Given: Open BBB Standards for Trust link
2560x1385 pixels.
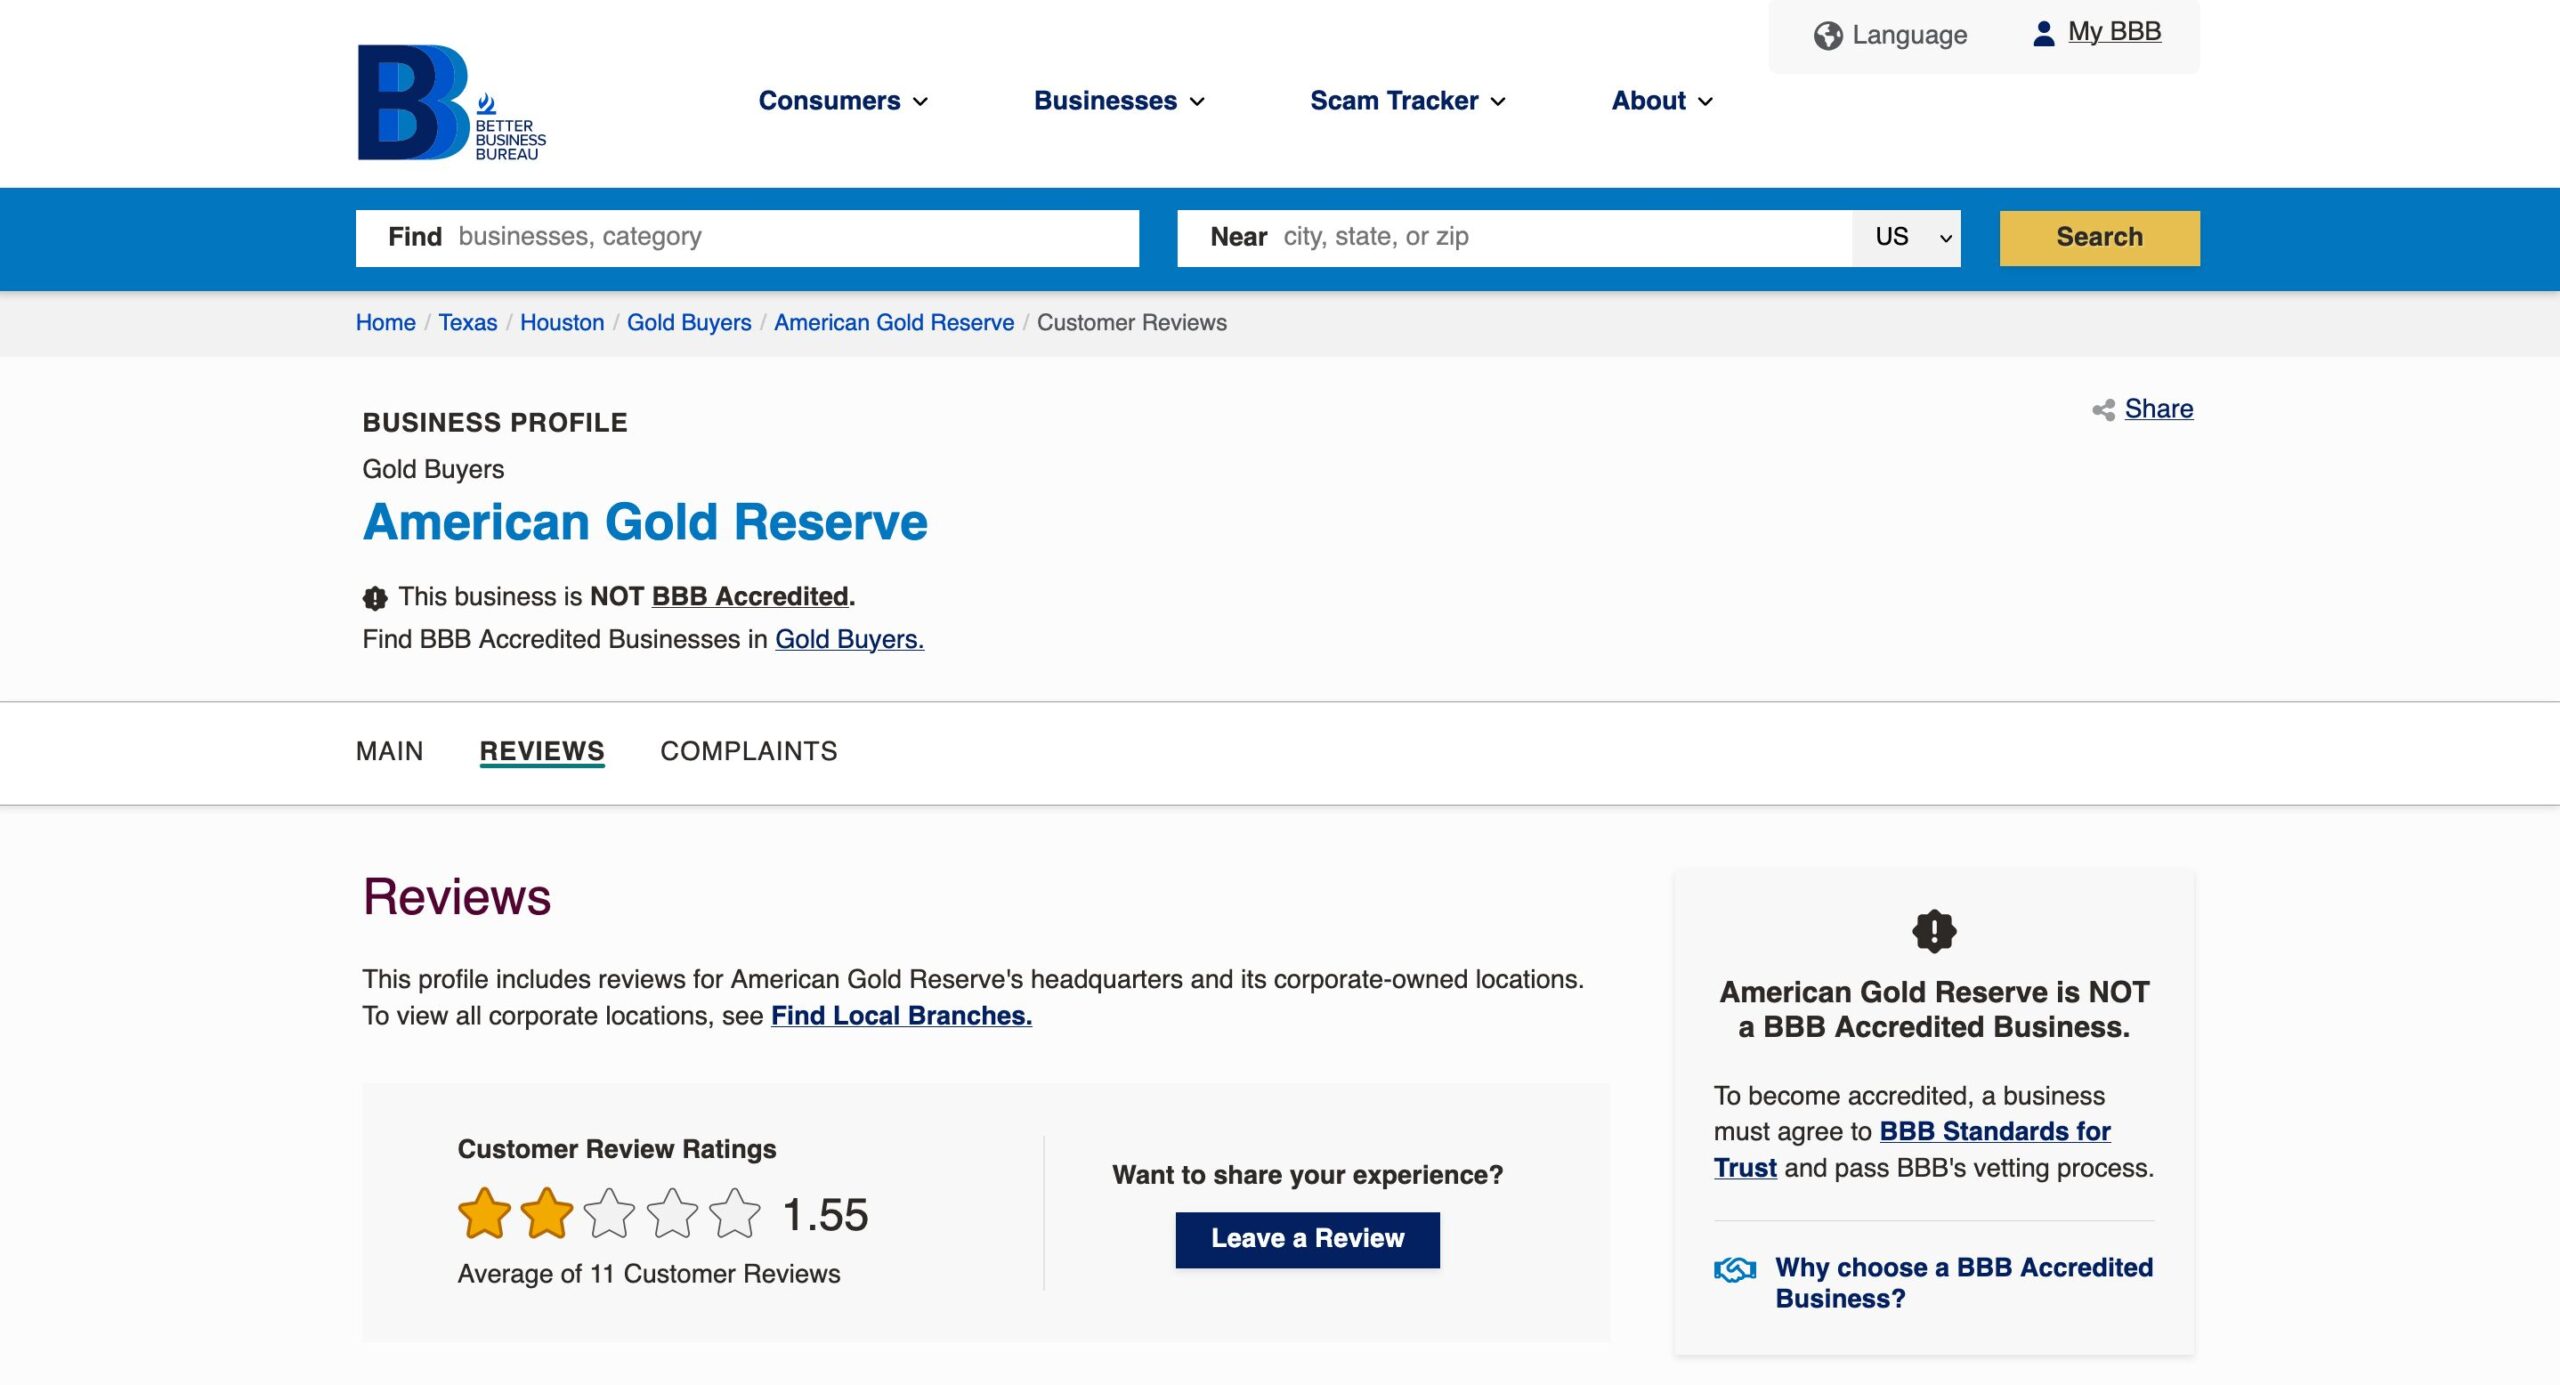Looking at the screenshot, I should click(1912, 1149).
